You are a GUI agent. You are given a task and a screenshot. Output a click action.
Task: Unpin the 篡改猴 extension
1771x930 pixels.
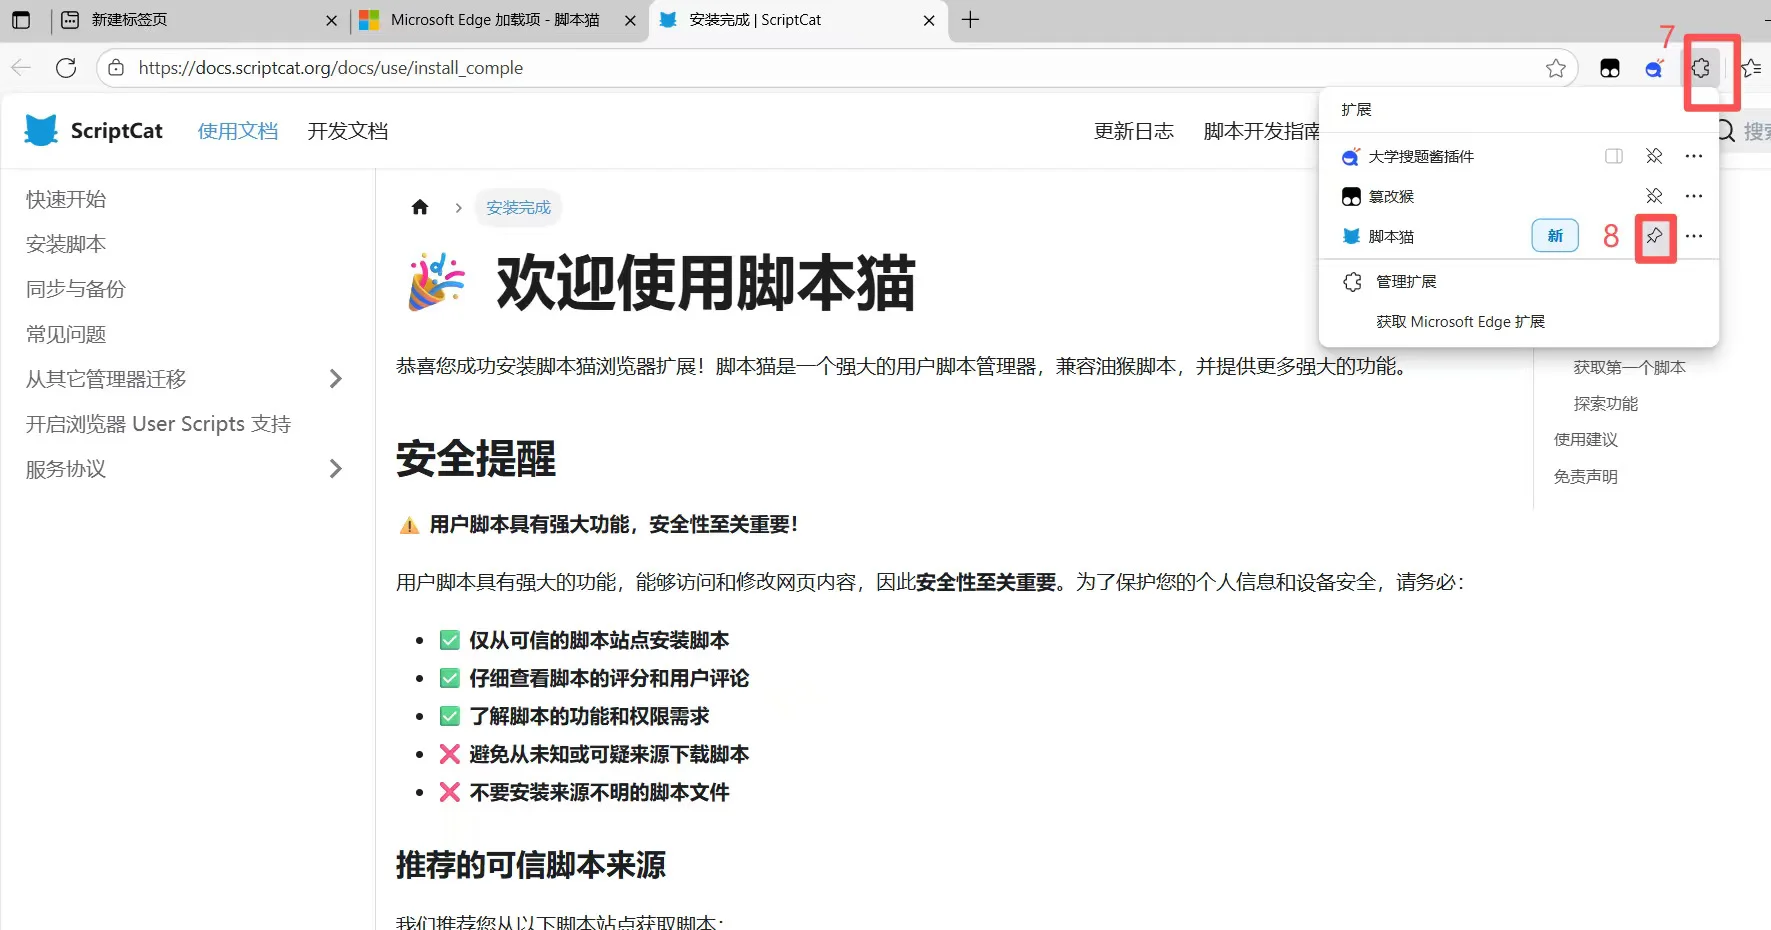[1653, 196]
